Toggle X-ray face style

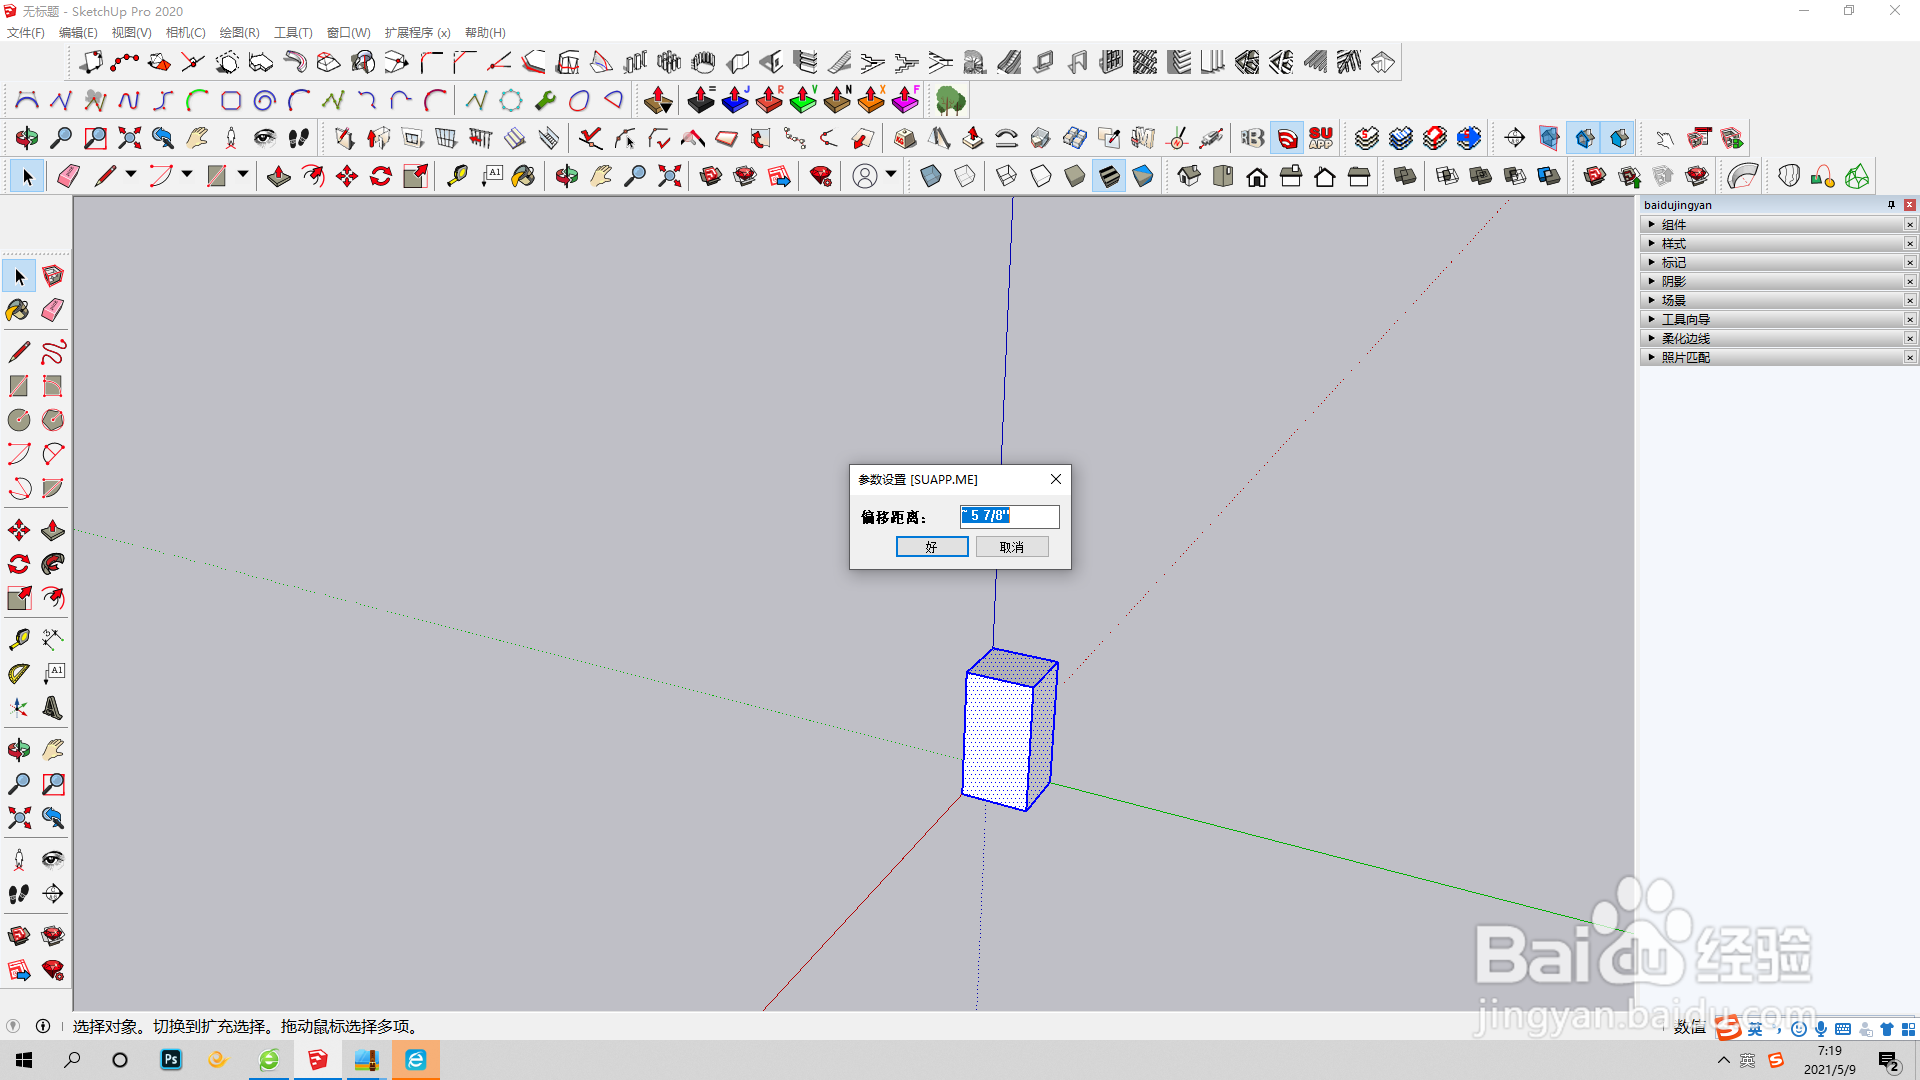(x=931, y=177)
